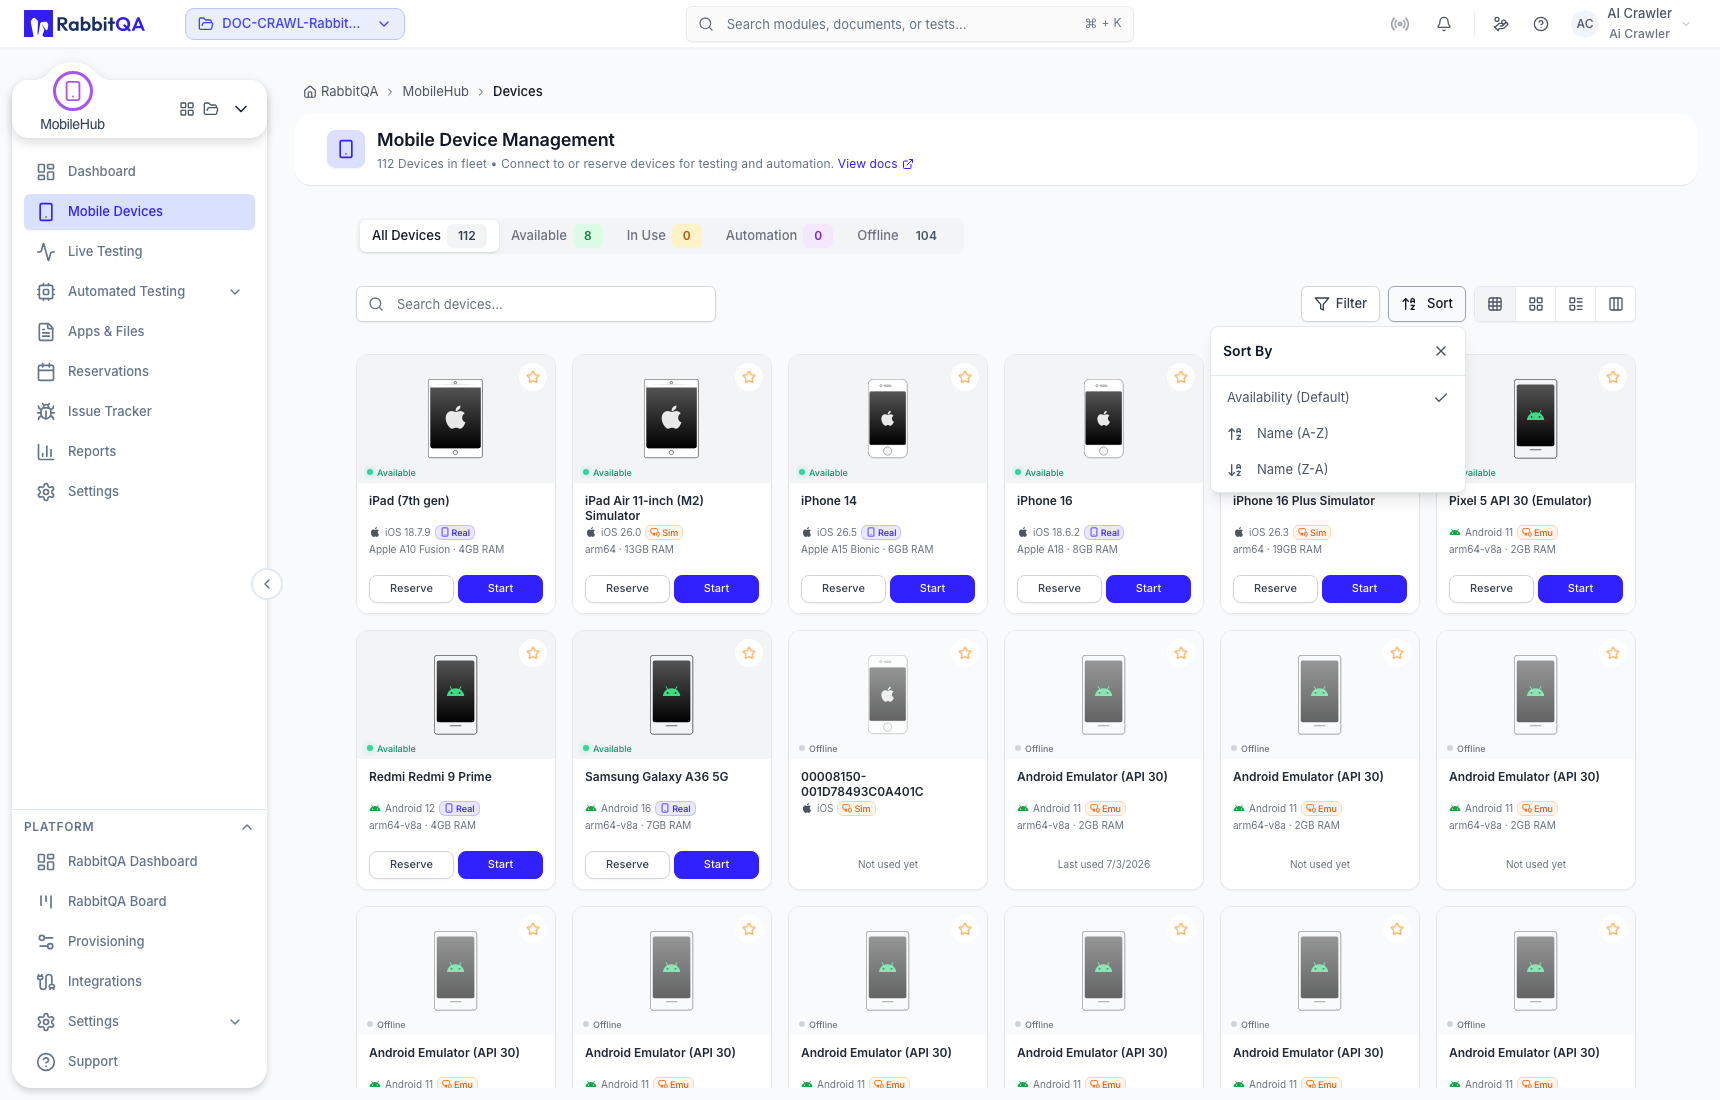Reserve the Pixel 5 API 30 Emulator
The height and width of the screenshot is (1100, 1720).
coord(1492,589)
